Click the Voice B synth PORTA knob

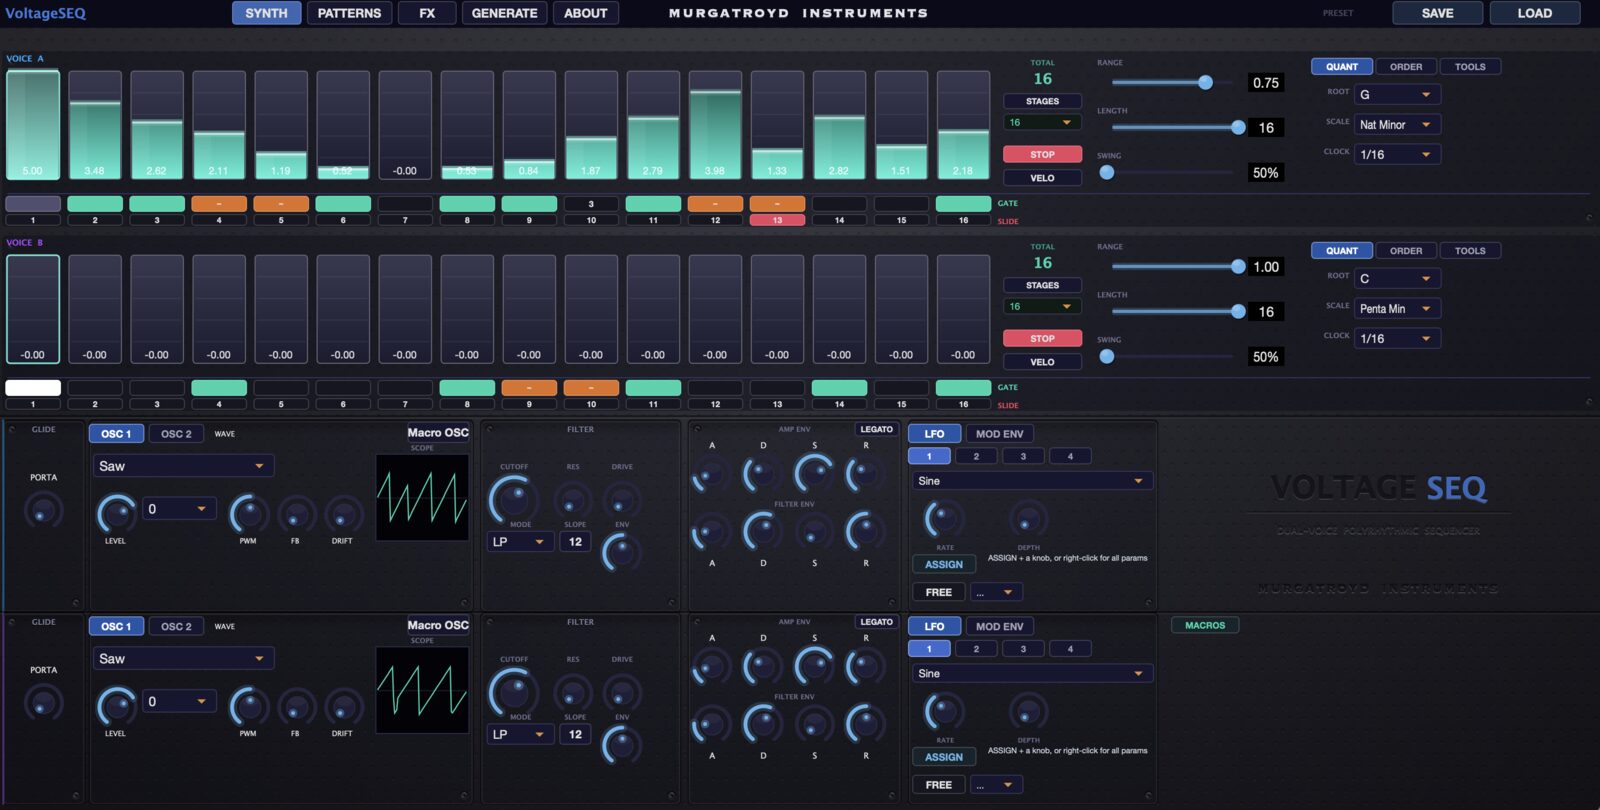43,703
